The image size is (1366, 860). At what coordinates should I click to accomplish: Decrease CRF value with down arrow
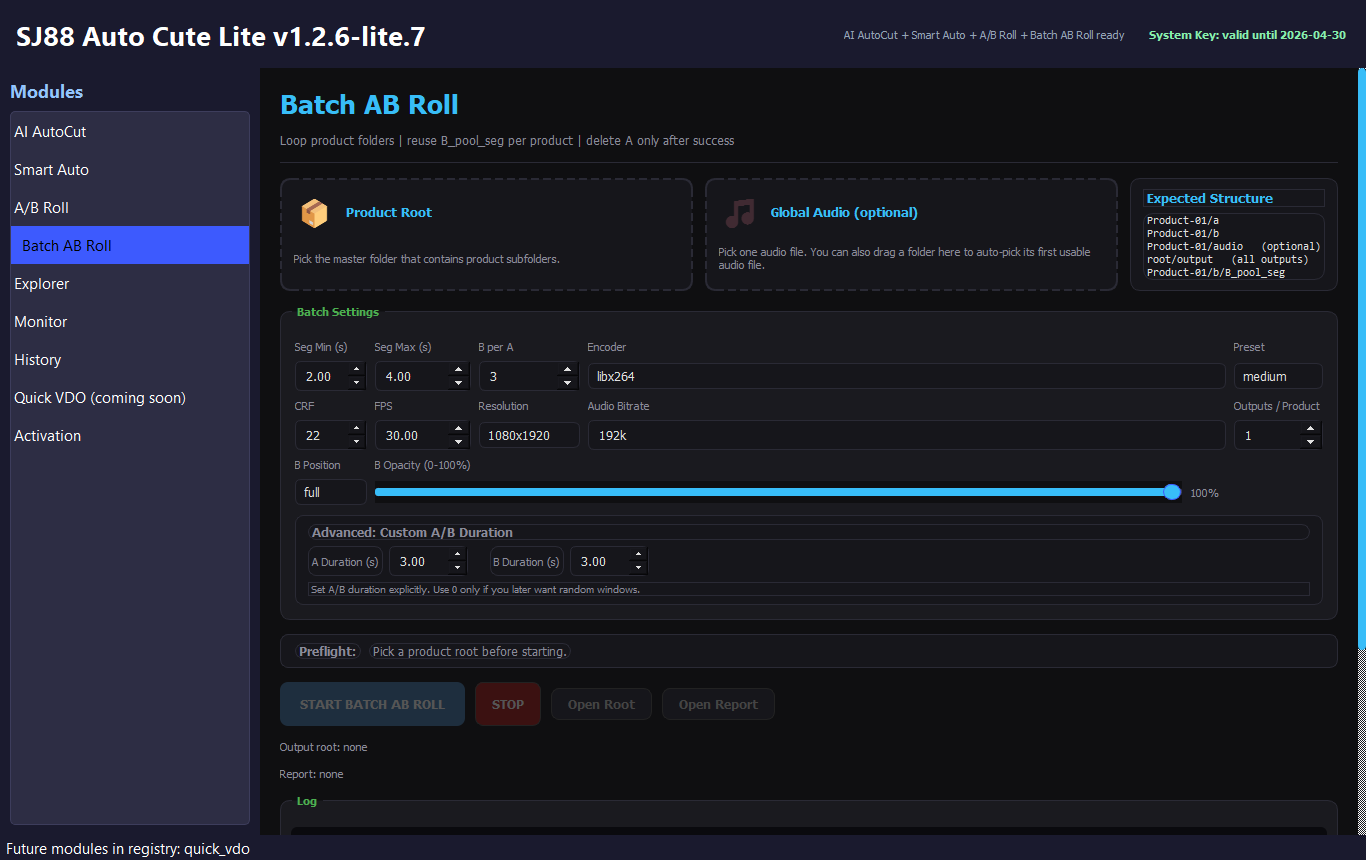[x=356, y=441]
